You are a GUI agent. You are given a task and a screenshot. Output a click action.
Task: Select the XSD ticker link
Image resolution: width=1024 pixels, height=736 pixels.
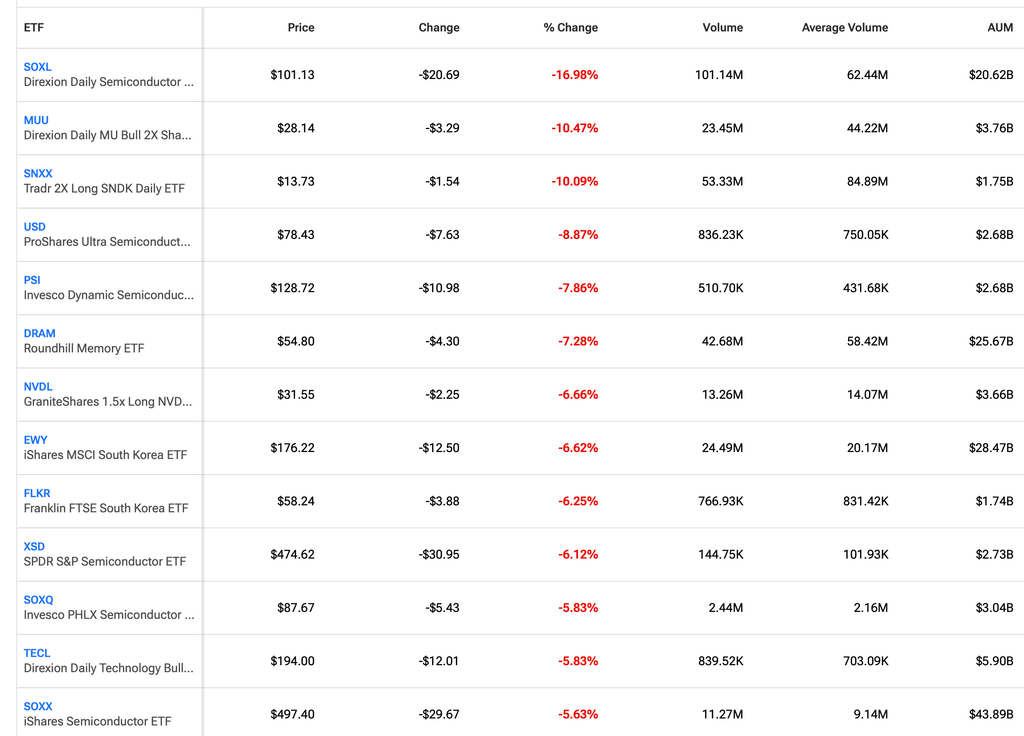click(x=34, y=547)
